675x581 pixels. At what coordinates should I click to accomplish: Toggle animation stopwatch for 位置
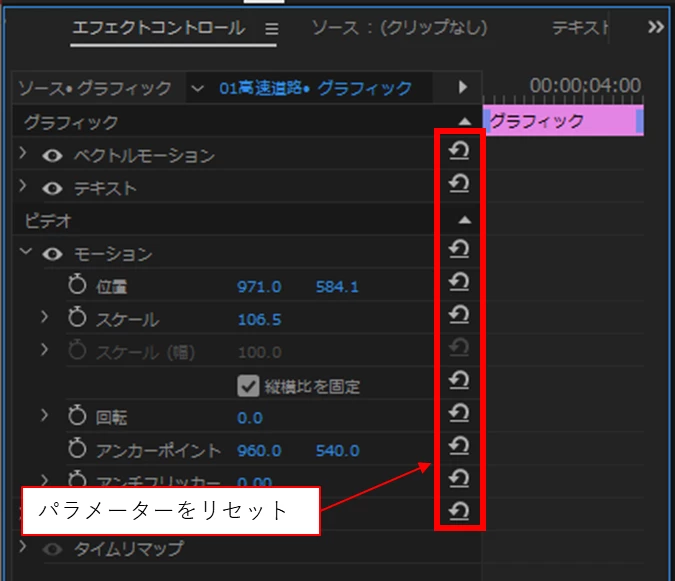[77, 285]
